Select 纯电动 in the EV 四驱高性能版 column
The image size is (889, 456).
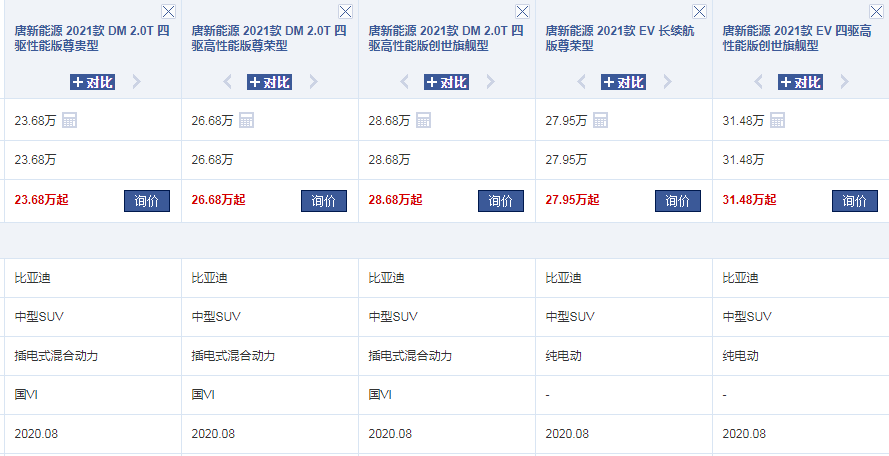pos(740,356)
